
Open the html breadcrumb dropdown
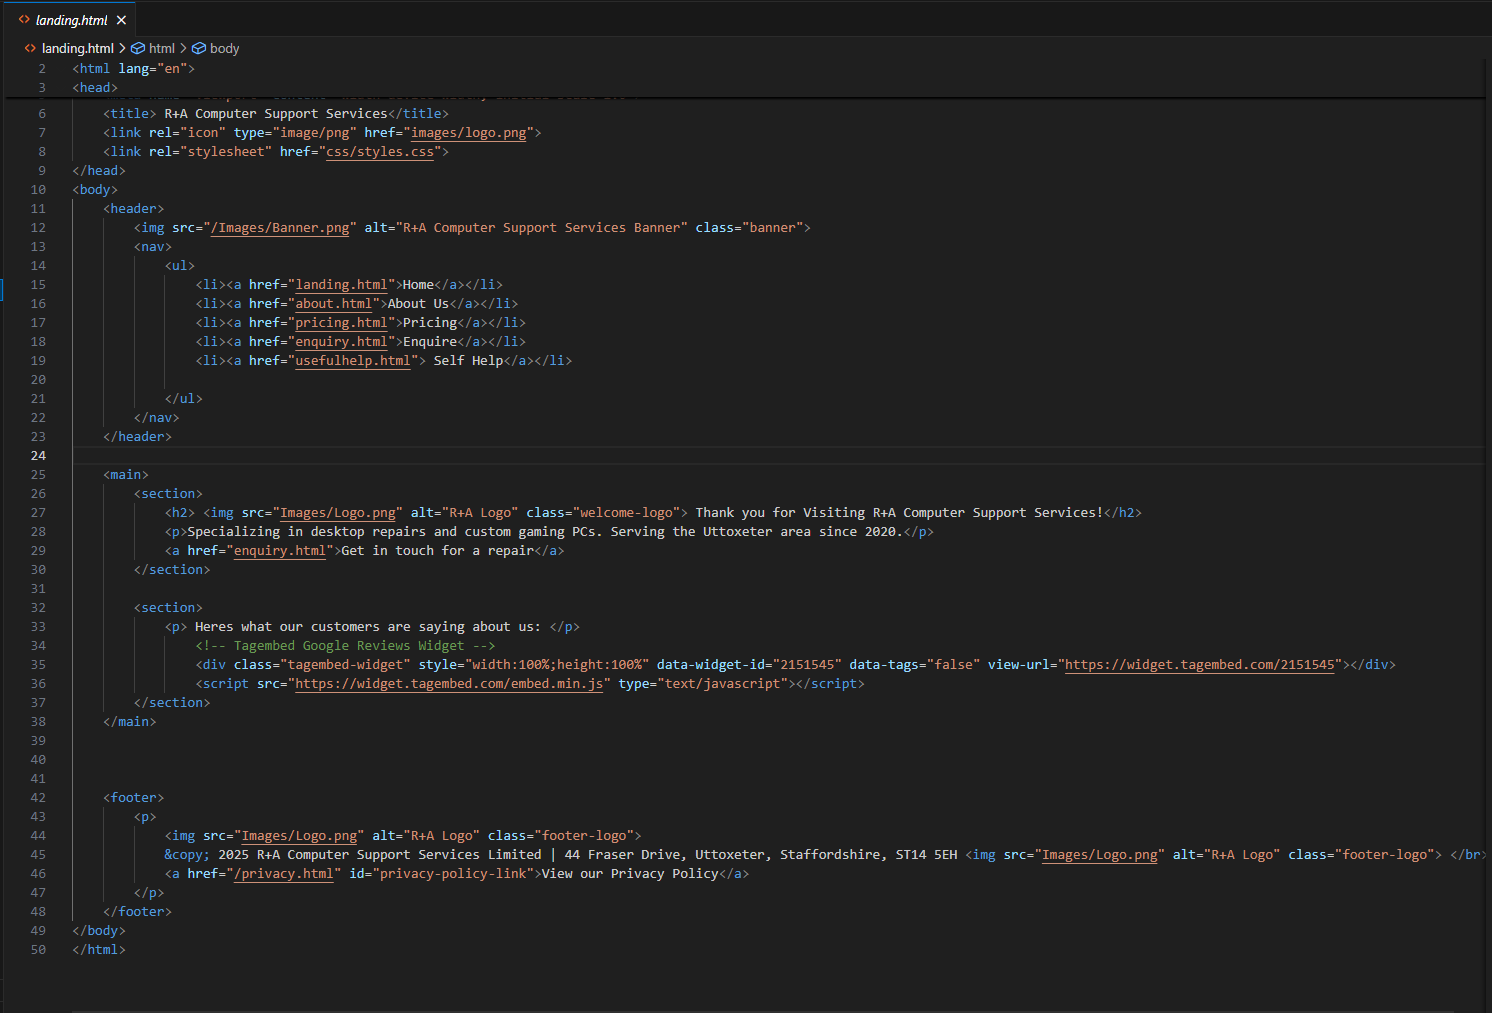pos(161,48)
